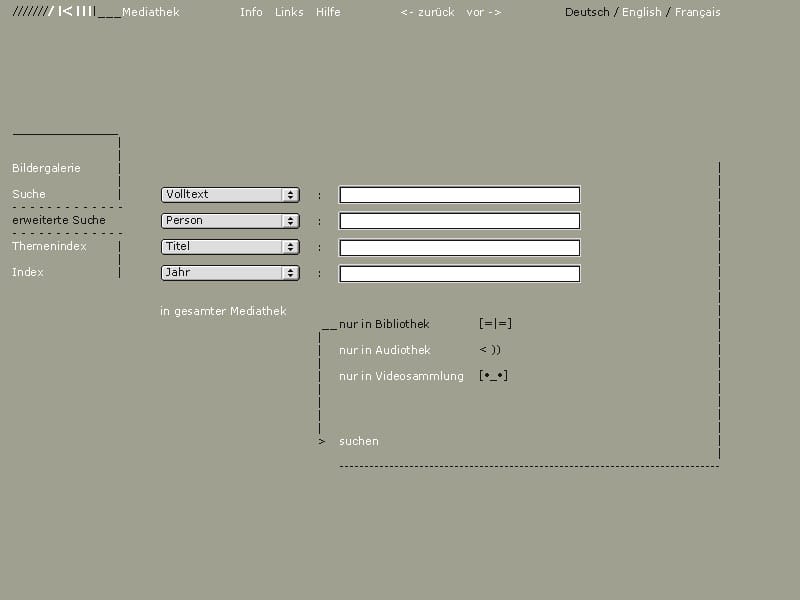
Task: Navigate back with '<- zurück'
Action: click(427, 12)
